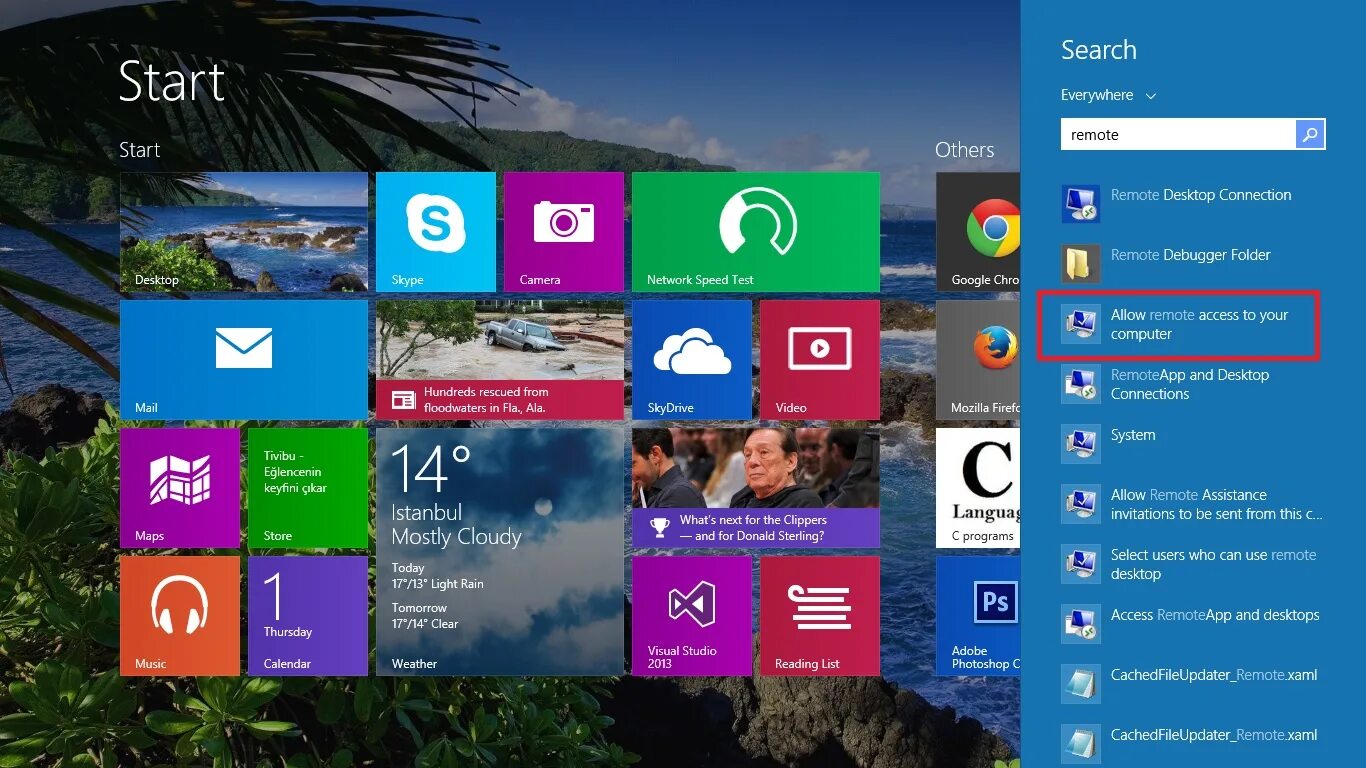Select 'Allow remote access to your computer'

[1193, 324]
